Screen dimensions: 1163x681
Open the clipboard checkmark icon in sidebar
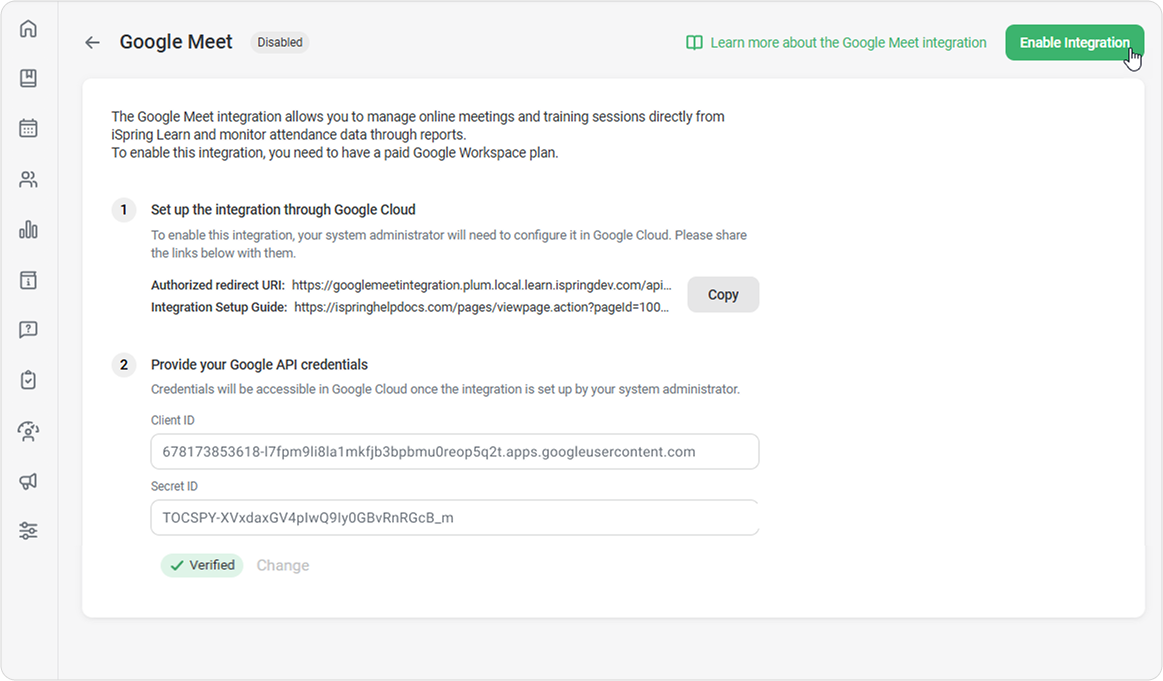[28, 380]
